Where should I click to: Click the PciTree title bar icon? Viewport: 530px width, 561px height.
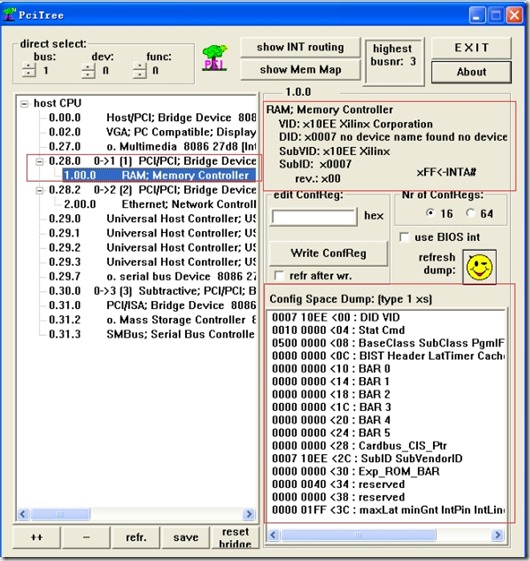[x=9, y=14]
